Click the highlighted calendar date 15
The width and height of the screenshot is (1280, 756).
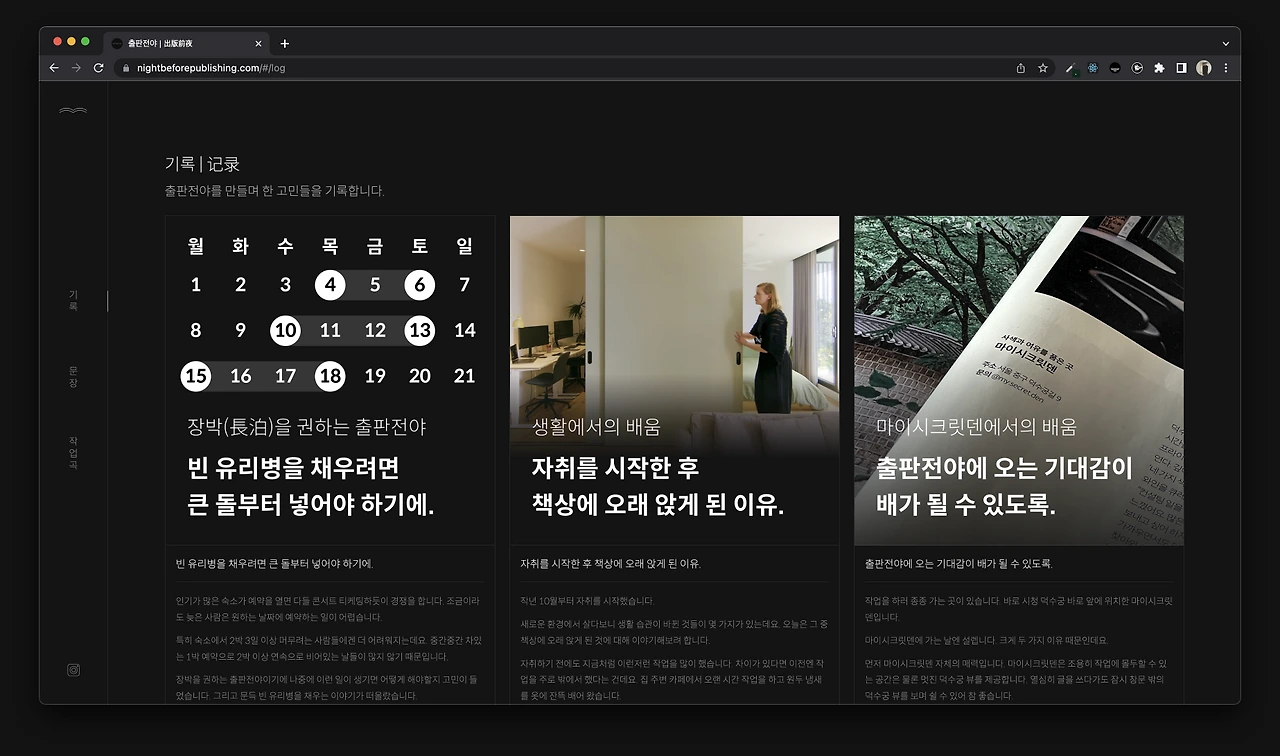click(x=196, y=376)
